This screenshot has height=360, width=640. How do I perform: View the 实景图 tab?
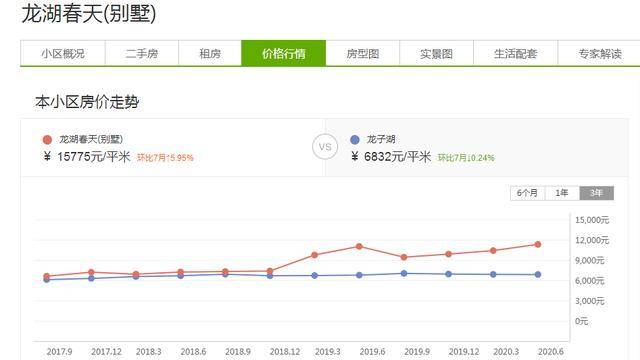436,53
